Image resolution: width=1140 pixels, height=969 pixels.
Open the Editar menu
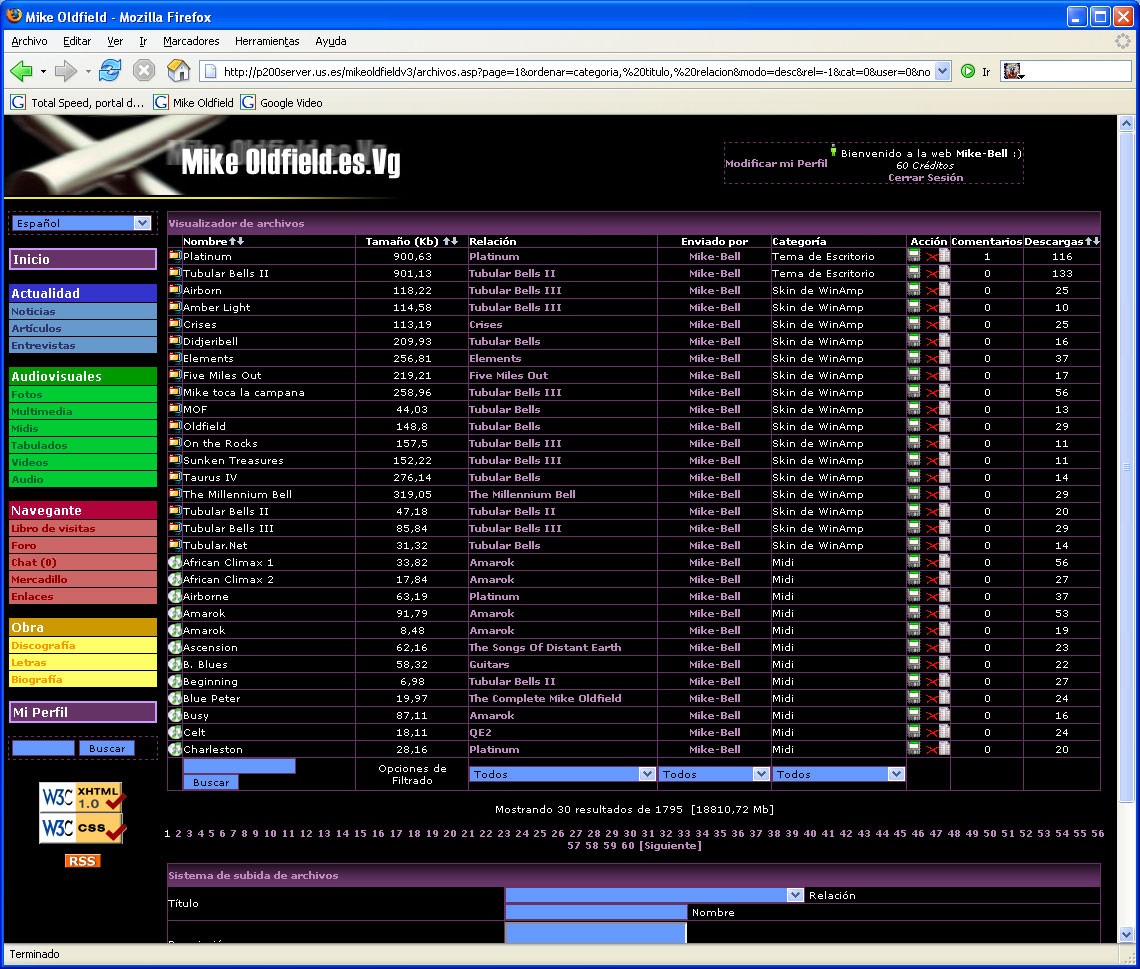(77, 41)
